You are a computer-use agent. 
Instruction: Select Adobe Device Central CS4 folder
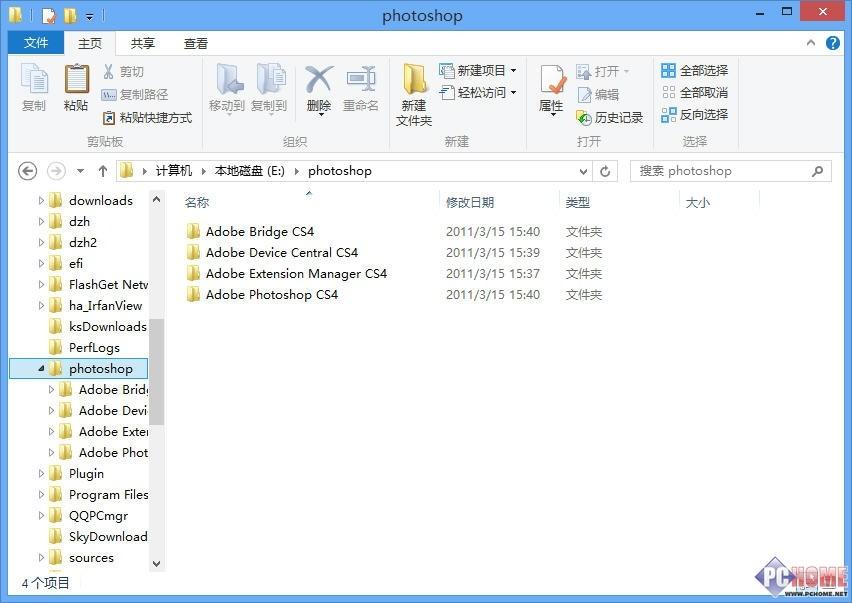[272, 253]
